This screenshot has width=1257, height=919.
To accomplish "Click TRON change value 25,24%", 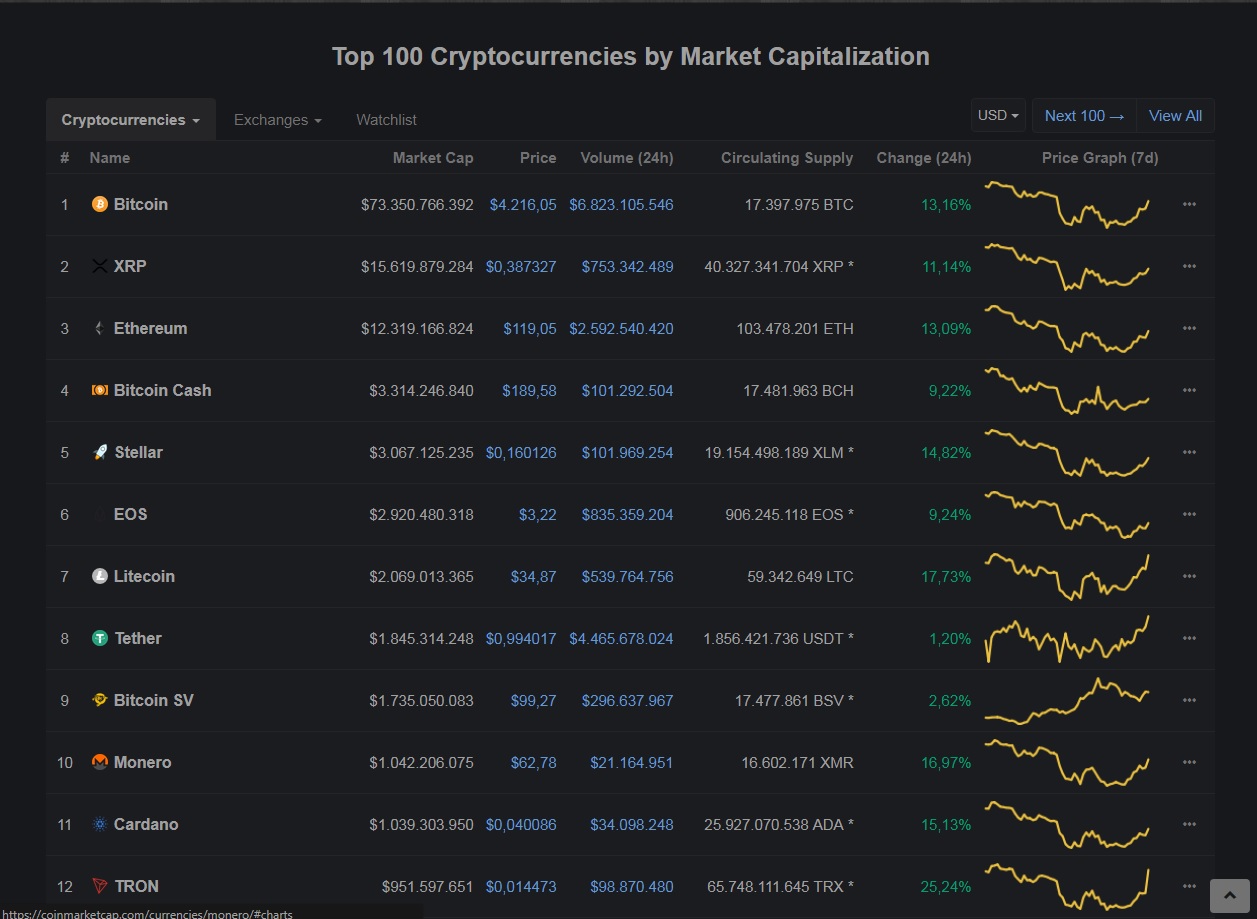I will coord(946,886).
